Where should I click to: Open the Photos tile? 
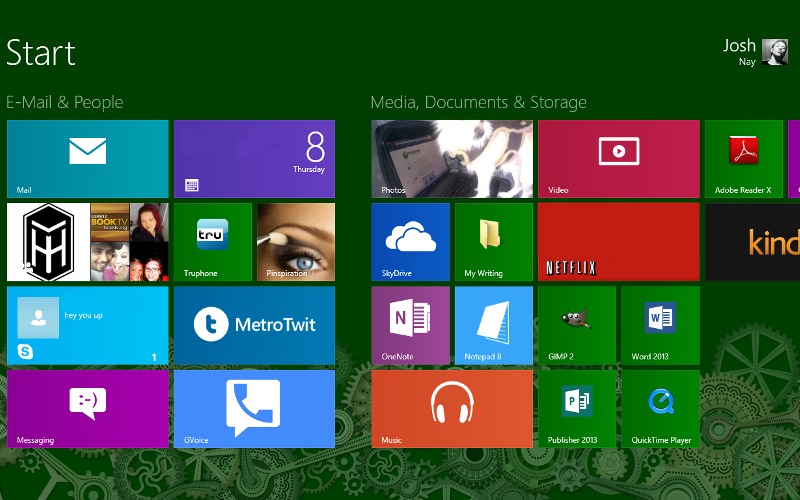[x=452, y=159]
